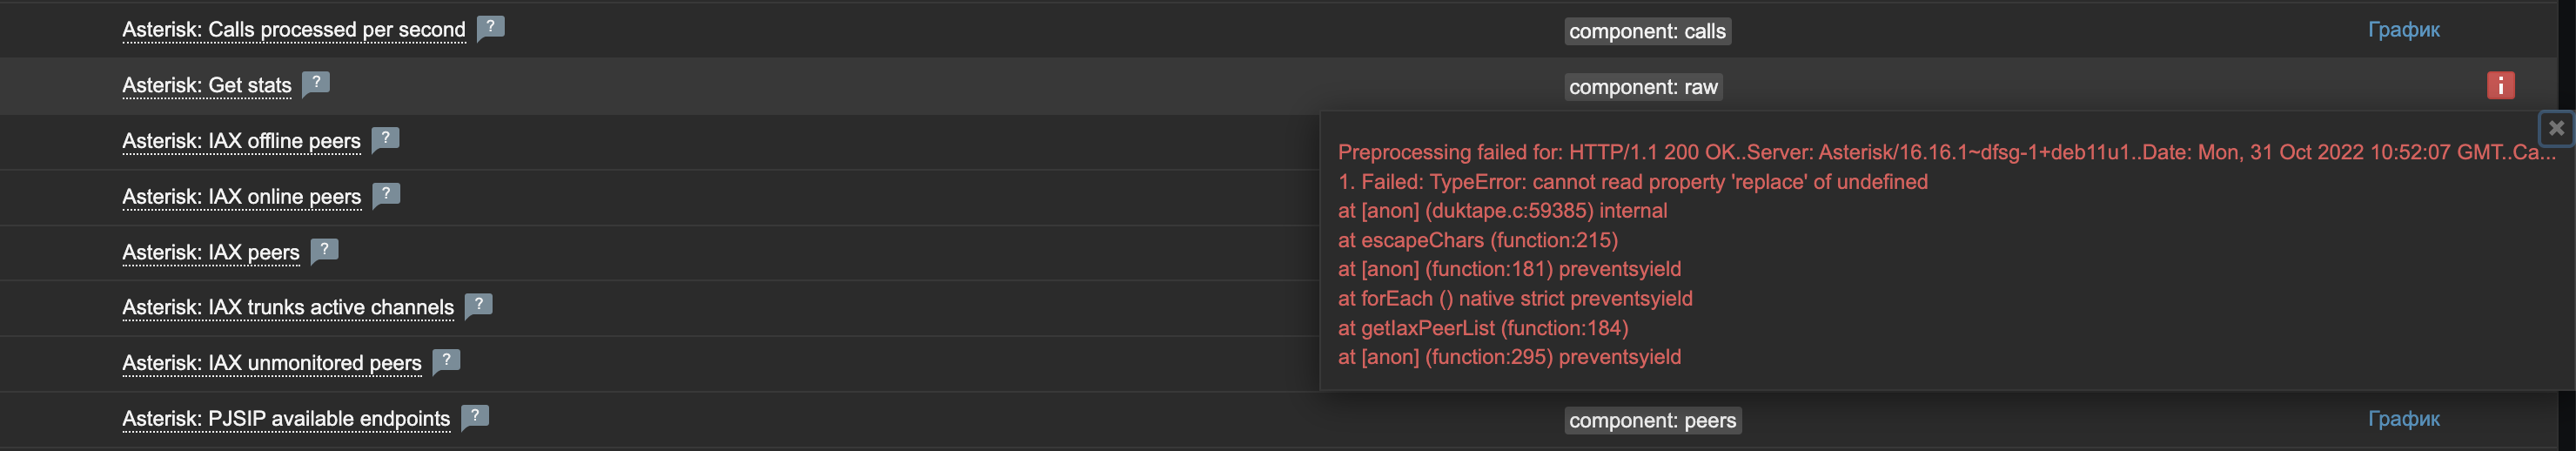2576x451 pixels.
Task: Click help icon for PJSIP available endpoints
Action: coord(475,415)
